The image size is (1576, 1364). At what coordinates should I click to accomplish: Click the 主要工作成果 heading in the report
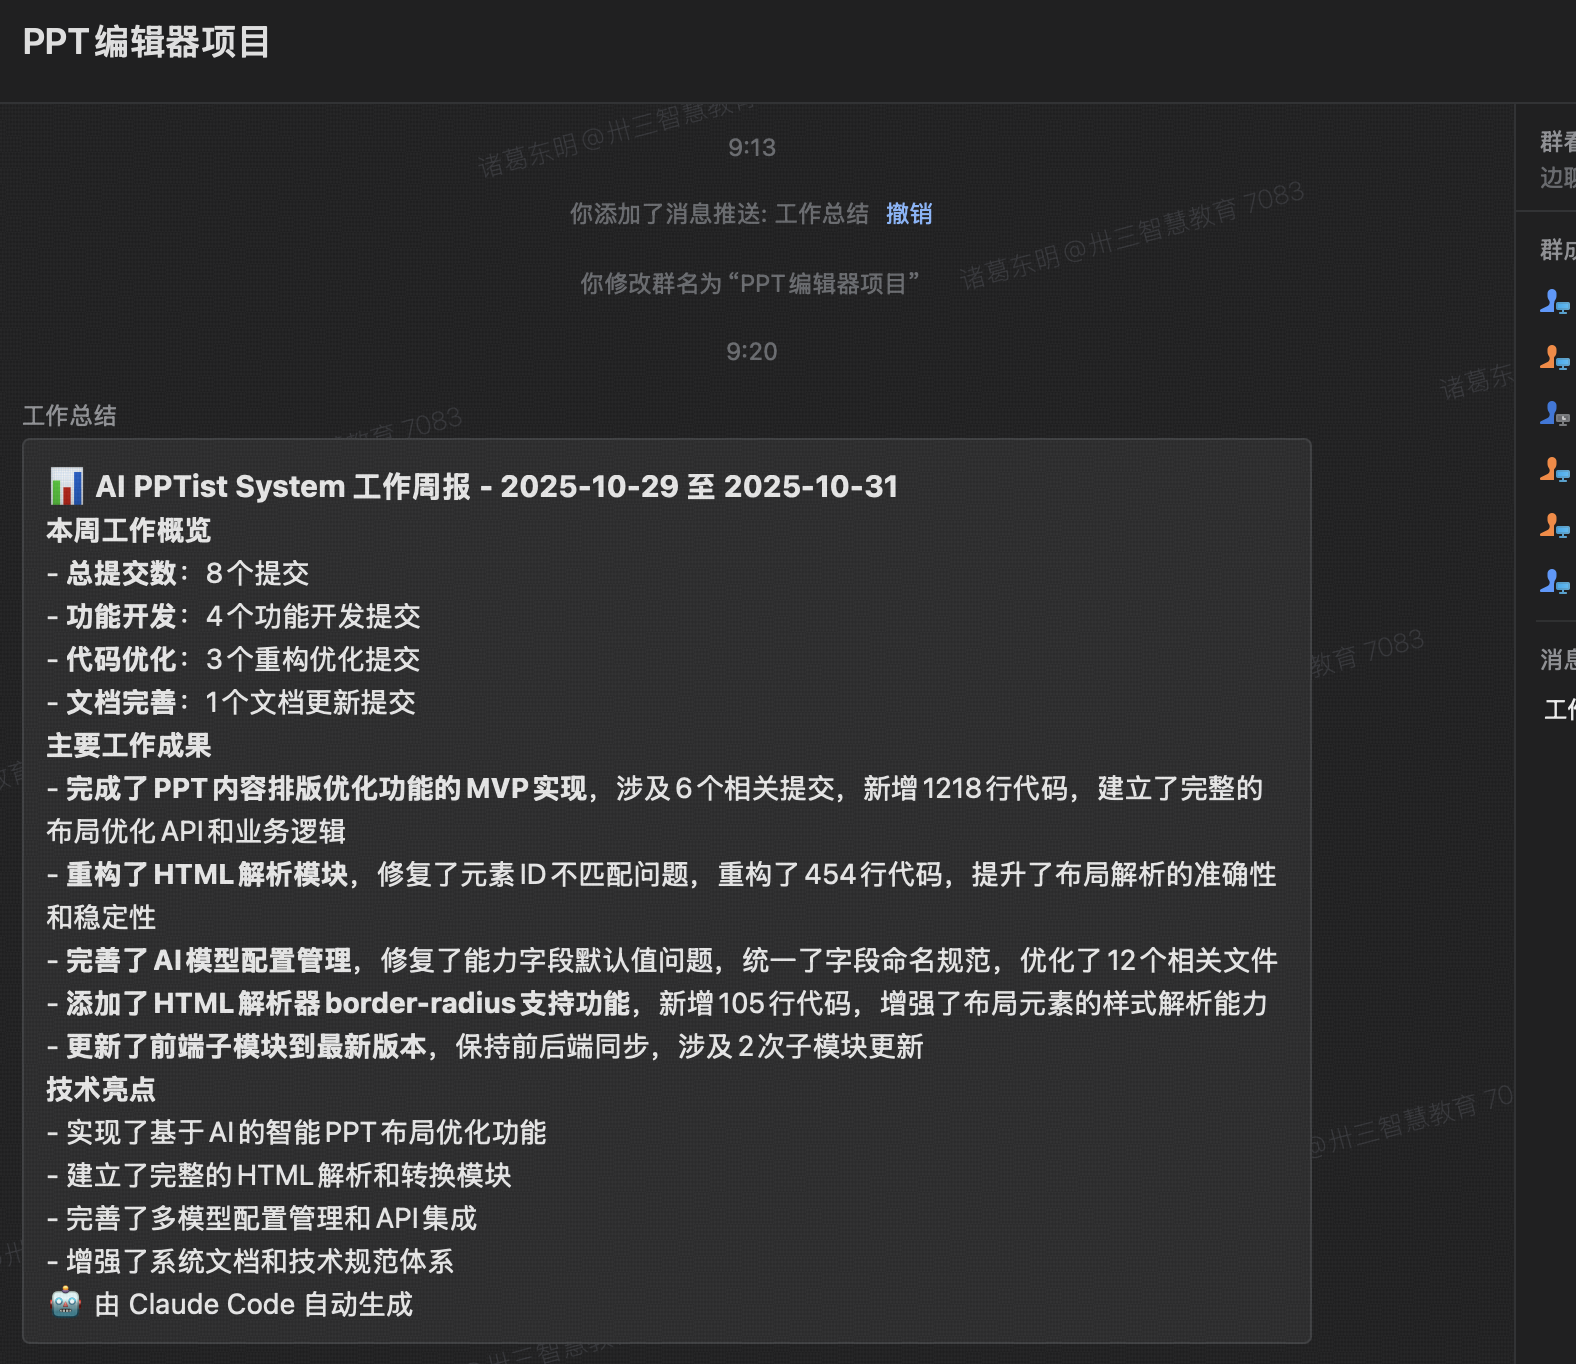(x=129, y=746)
